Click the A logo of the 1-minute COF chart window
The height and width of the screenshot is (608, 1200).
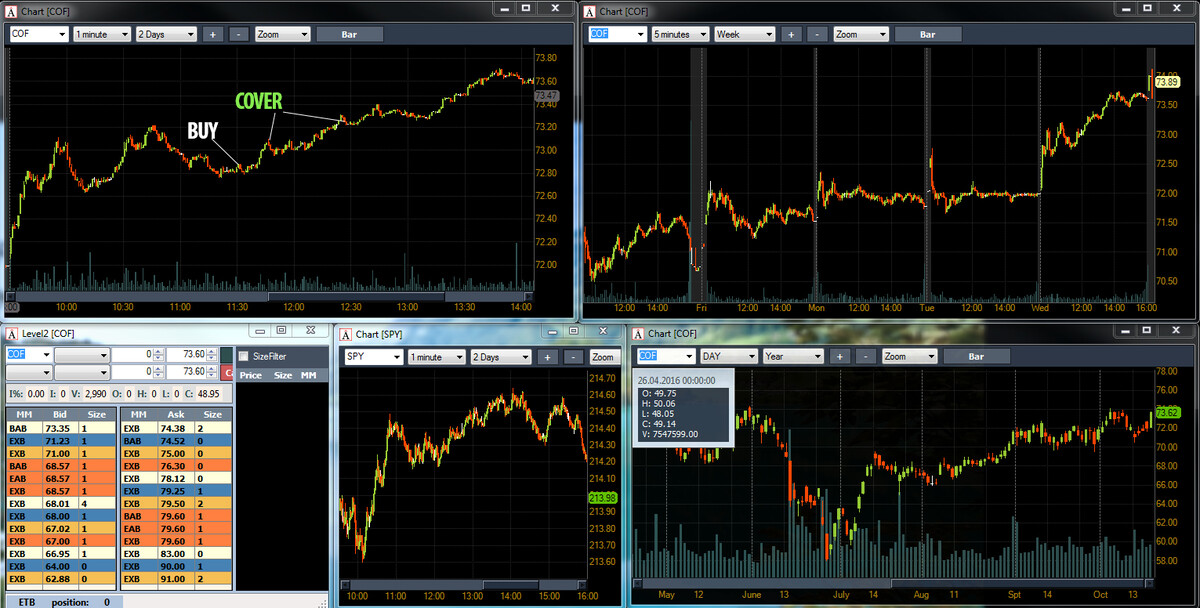pos(12,10)
